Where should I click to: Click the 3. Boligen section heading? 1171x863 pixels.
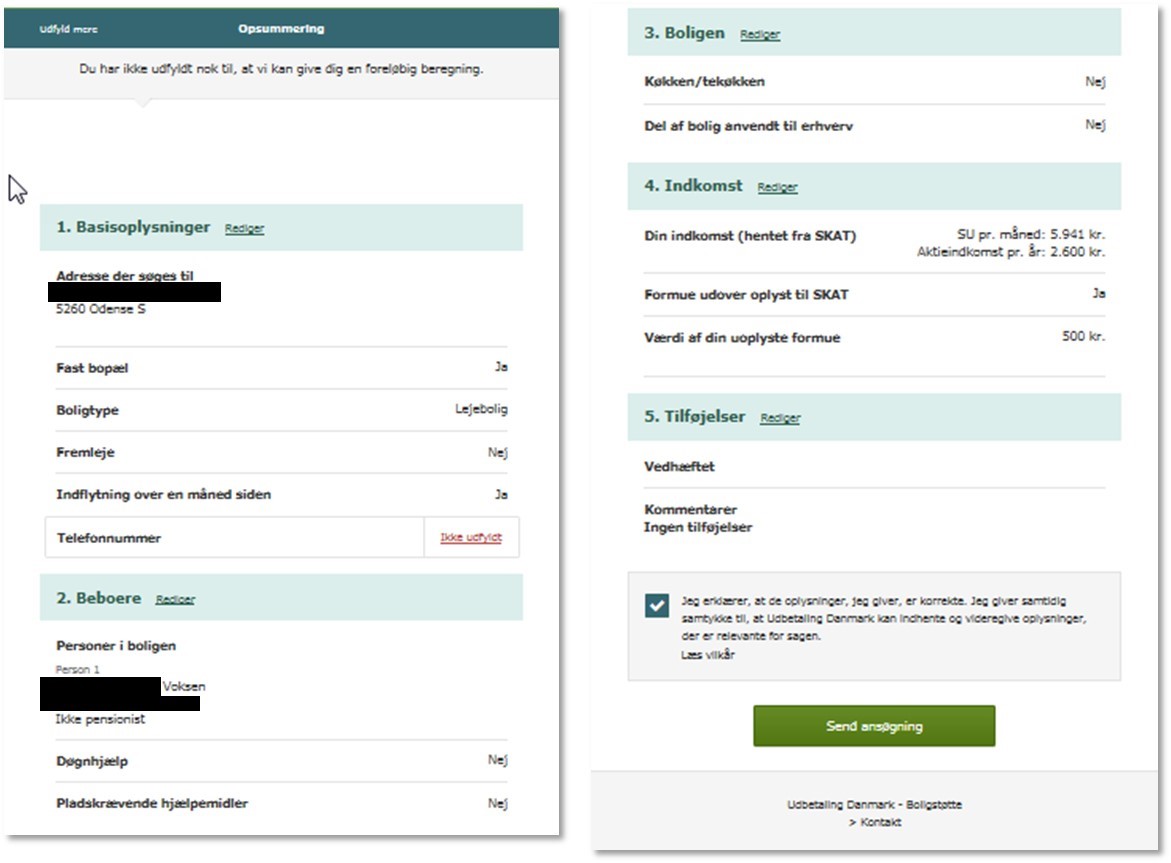click(x=684, y=33)
